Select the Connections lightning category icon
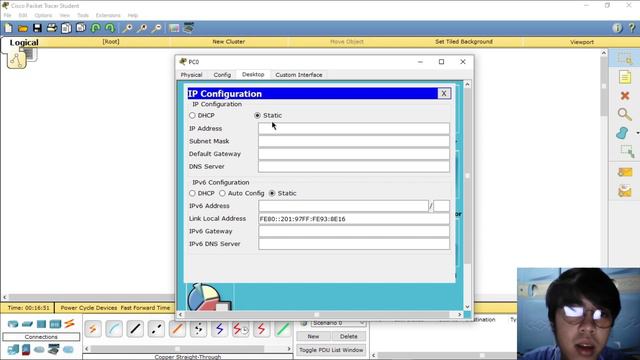 (x=69, y=324)
